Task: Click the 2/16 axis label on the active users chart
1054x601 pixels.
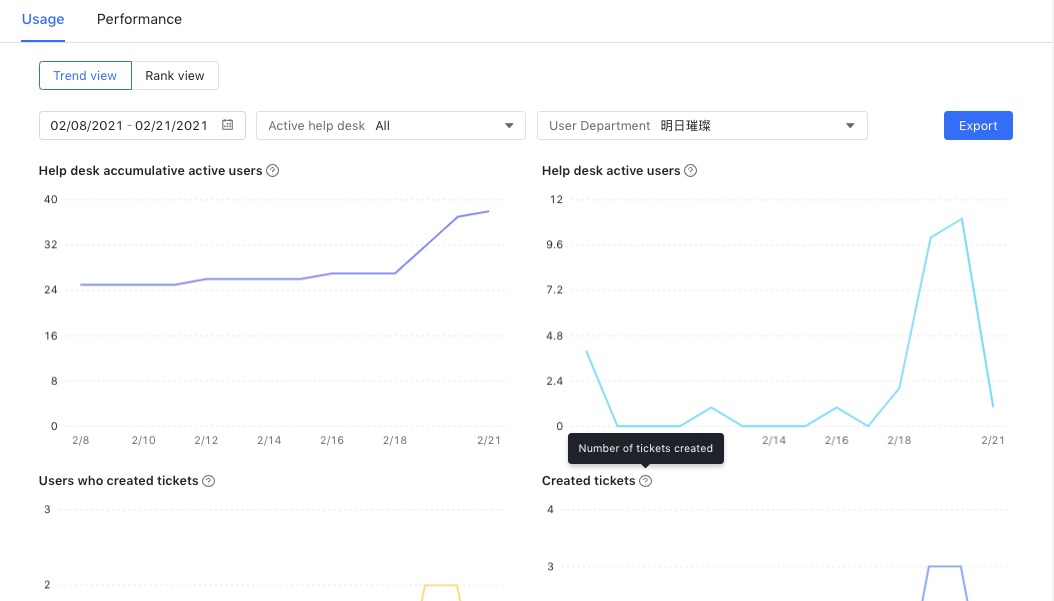Action: click(x=836, y=439)
